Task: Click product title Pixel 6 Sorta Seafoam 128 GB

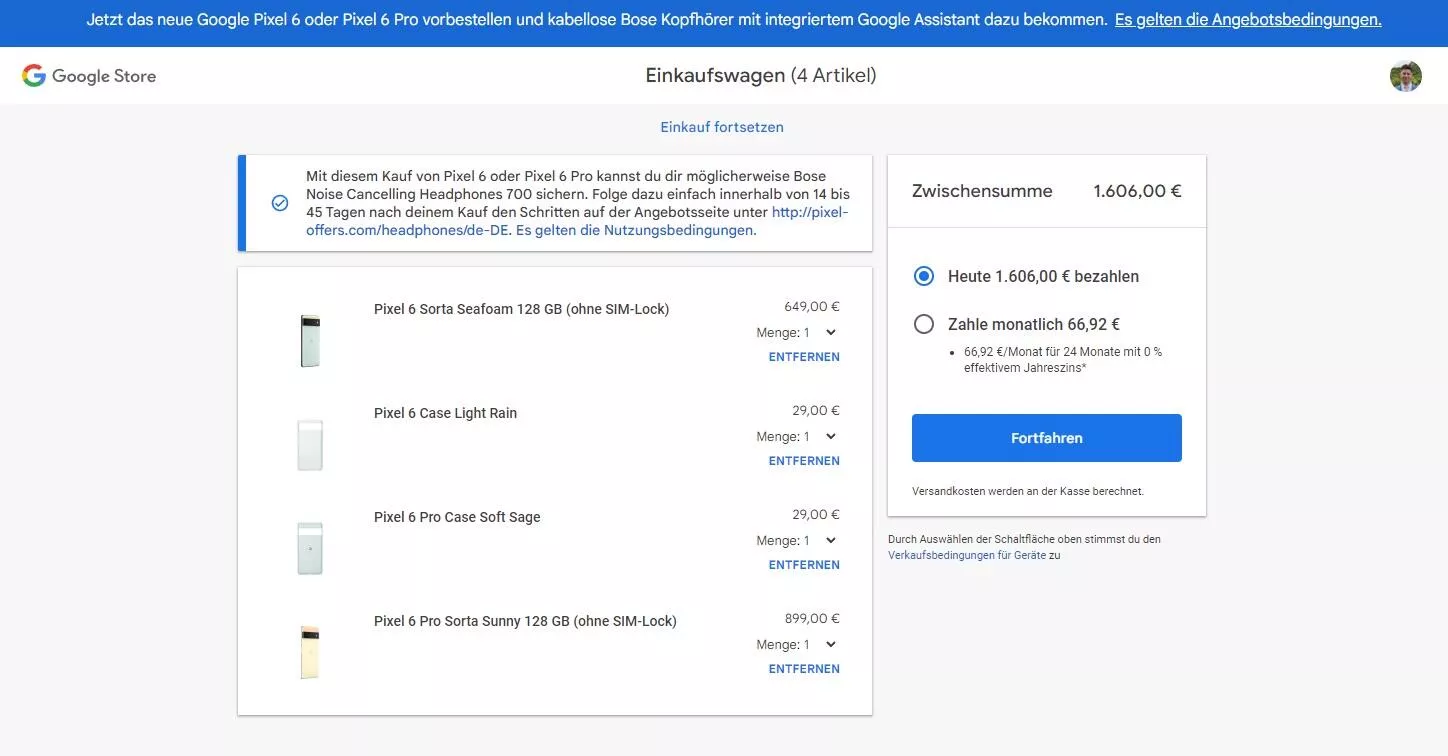Action: click(521, 309)
